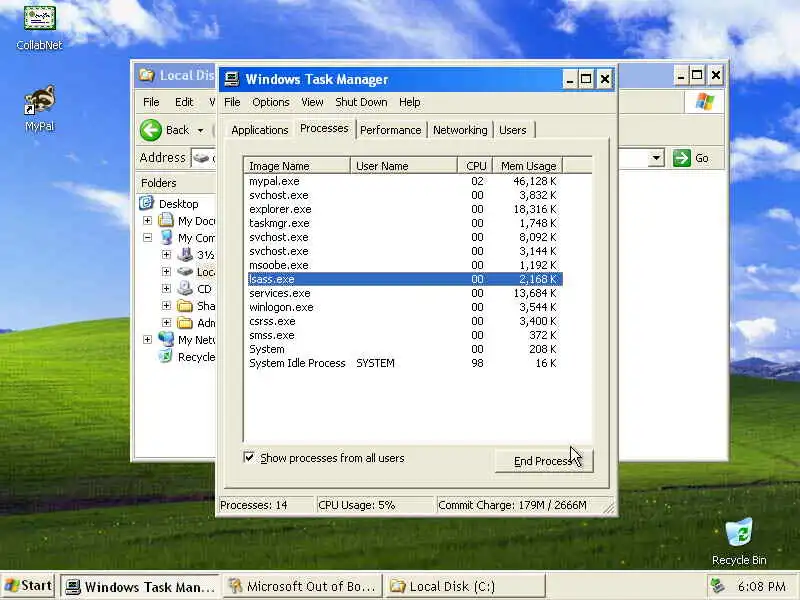Switch to the Networking tab

pyautogui.click(x=460, y=130)
